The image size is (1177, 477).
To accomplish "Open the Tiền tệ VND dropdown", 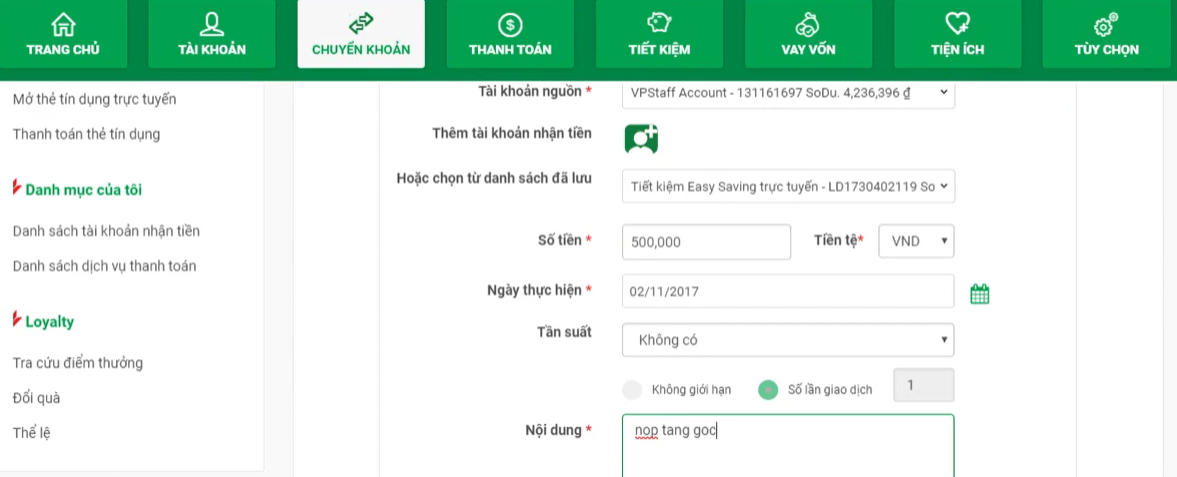I will tap(917, 241).
